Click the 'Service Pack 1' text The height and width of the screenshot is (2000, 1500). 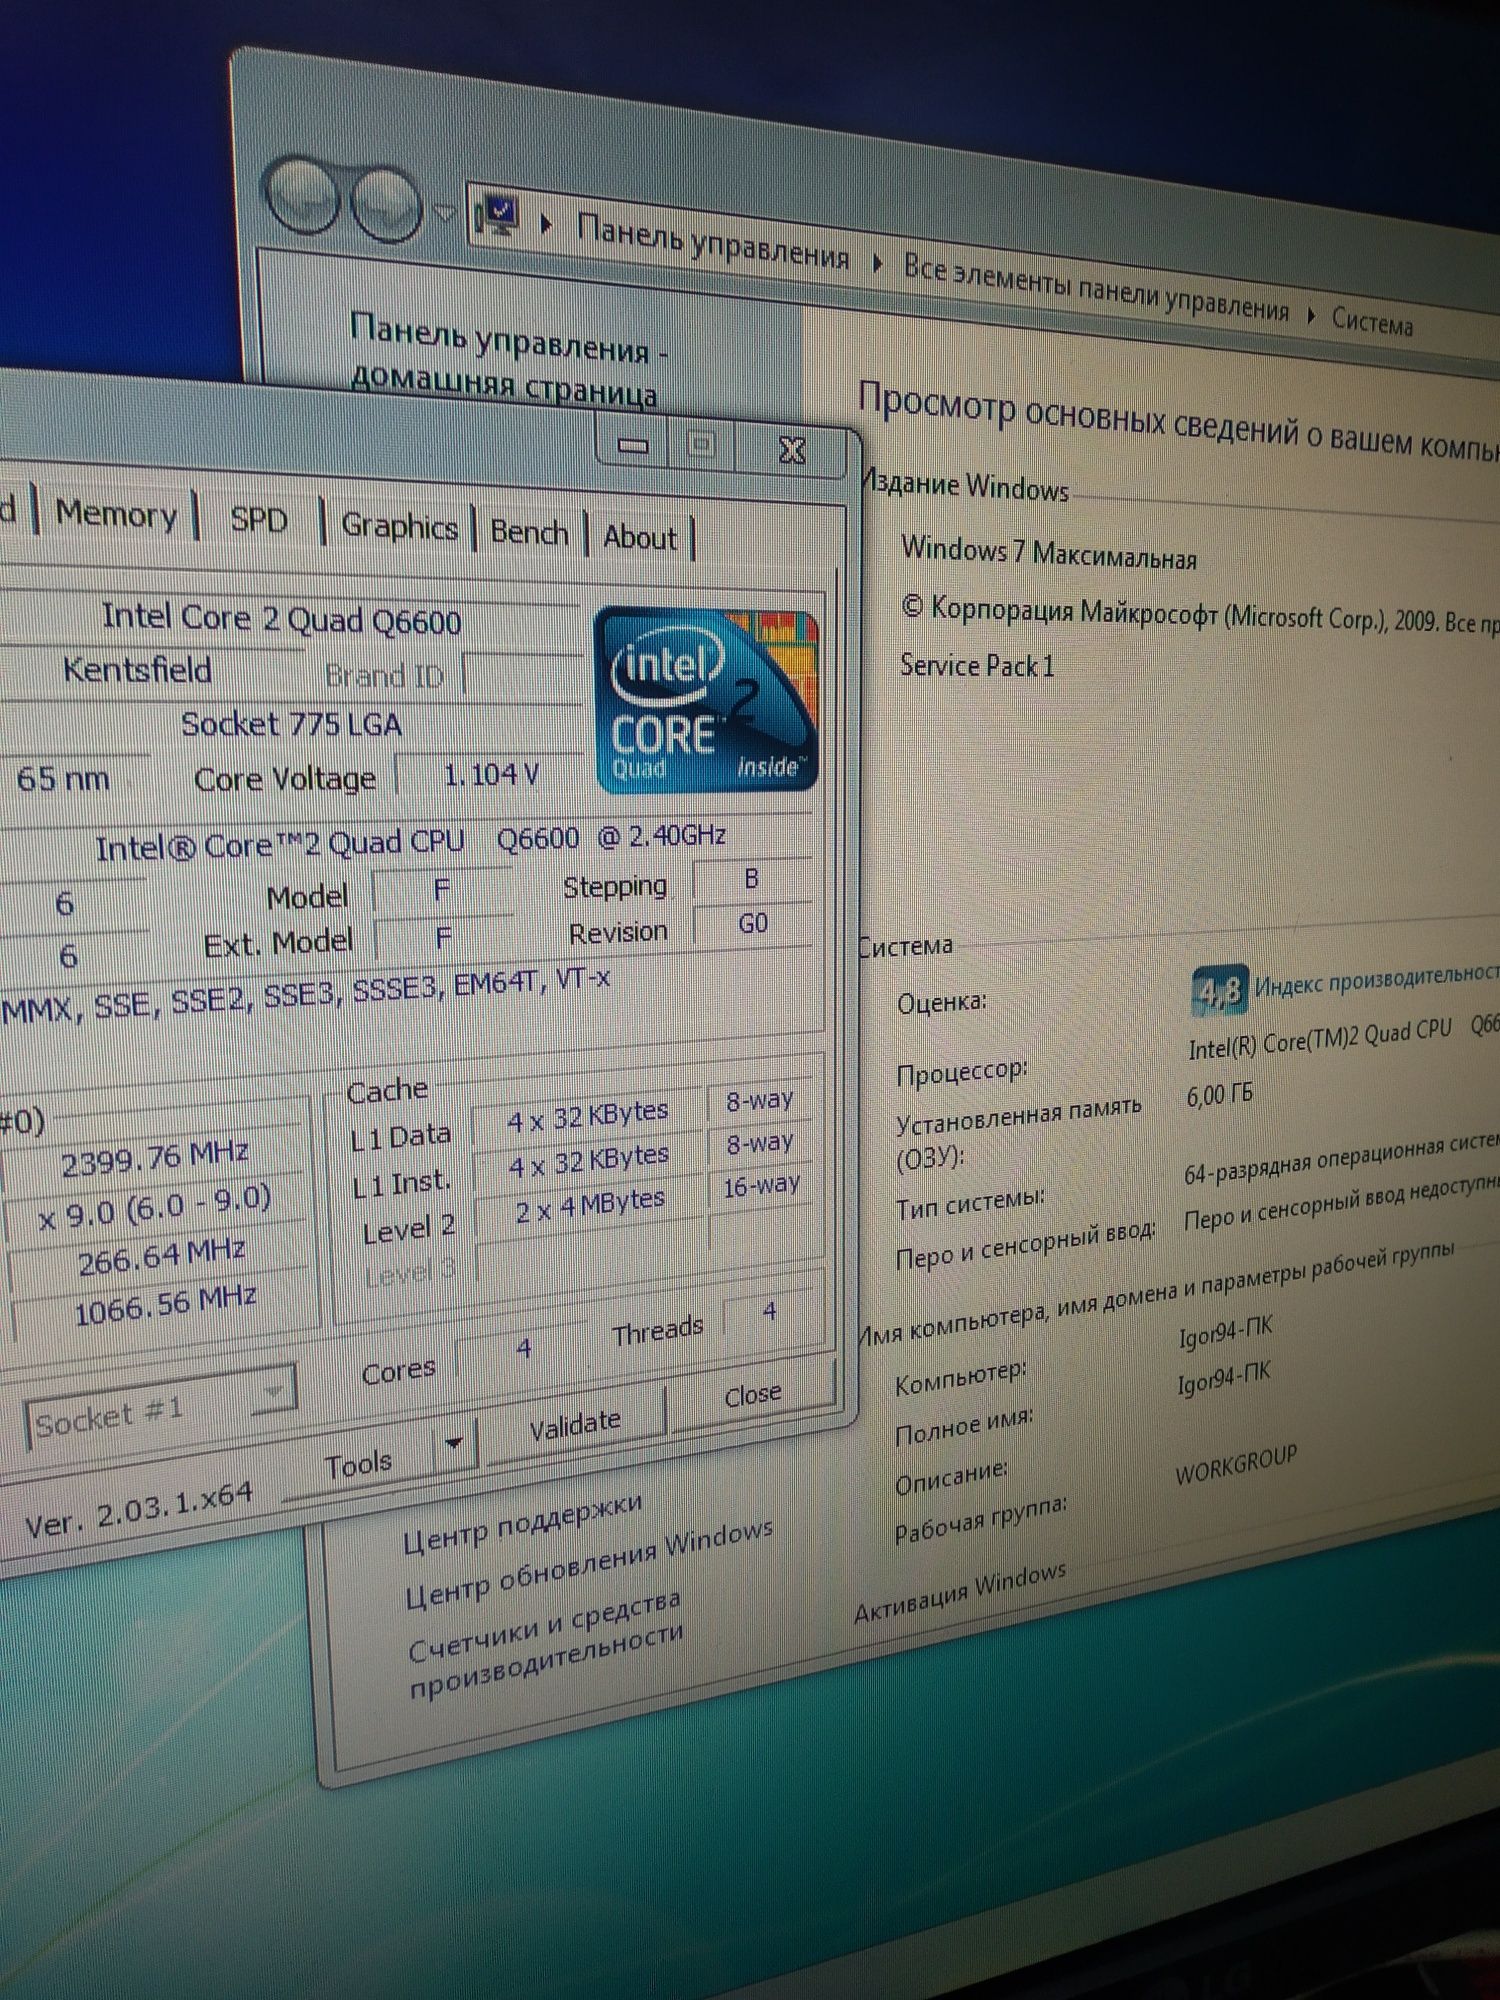(x=976, y=665)
